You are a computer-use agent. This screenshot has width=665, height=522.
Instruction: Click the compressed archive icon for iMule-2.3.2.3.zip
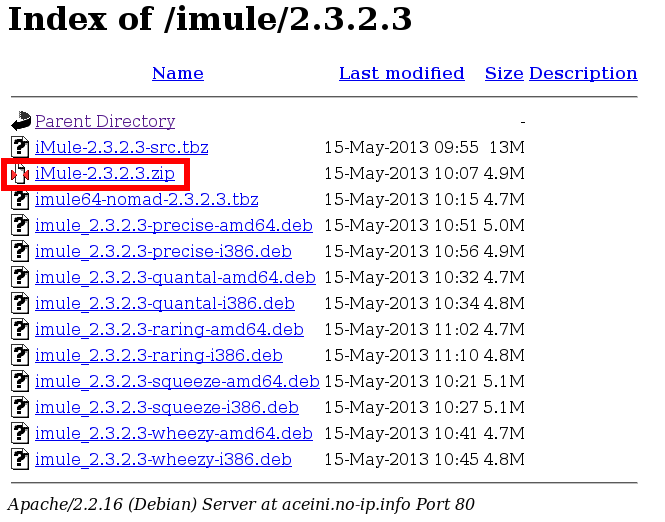coord(21,174)
